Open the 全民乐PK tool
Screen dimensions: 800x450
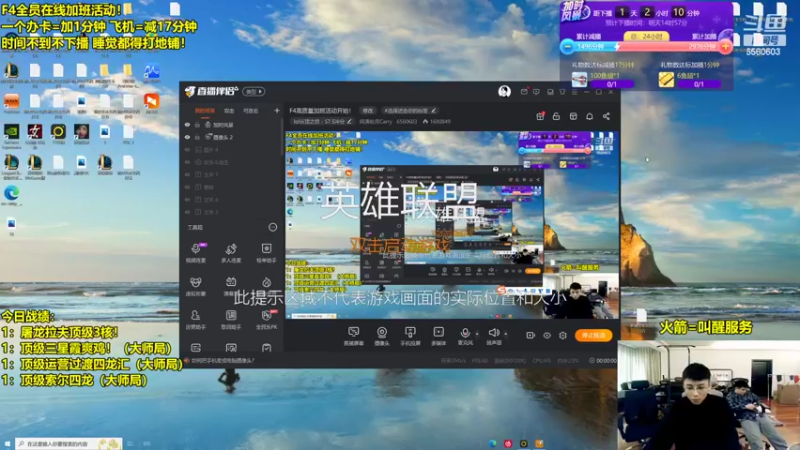tap(266, 319)
